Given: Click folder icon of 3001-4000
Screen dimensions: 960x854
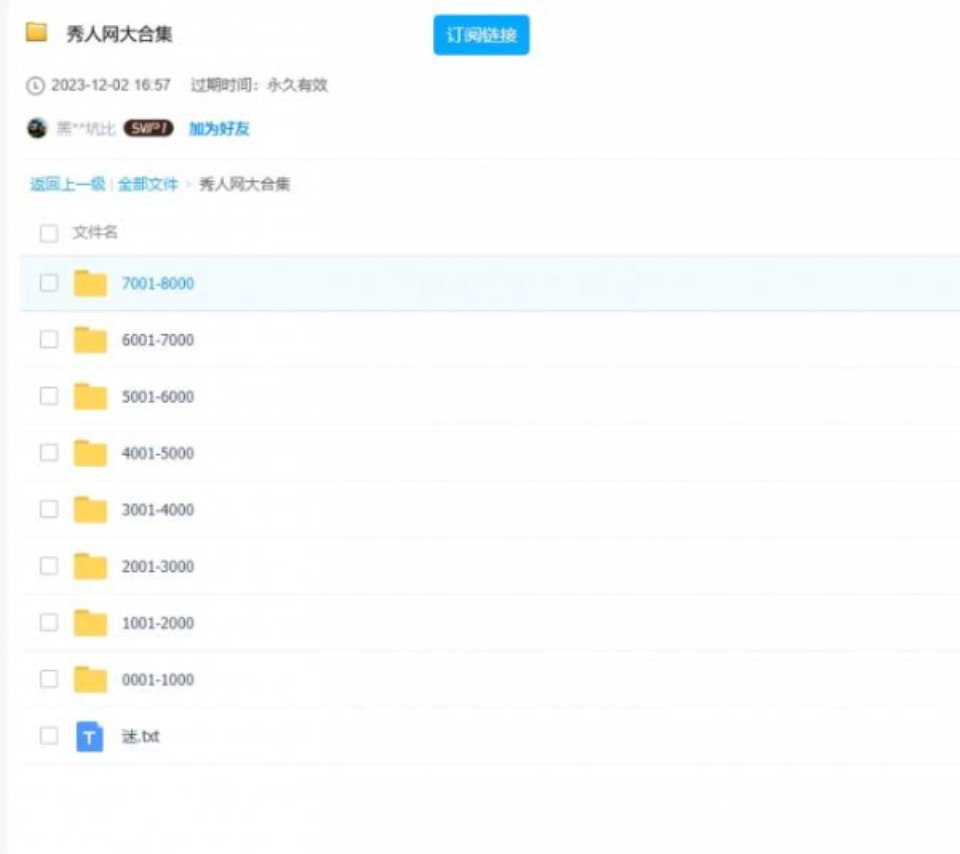Looking at the screenshot, I should tap(90, 509).
